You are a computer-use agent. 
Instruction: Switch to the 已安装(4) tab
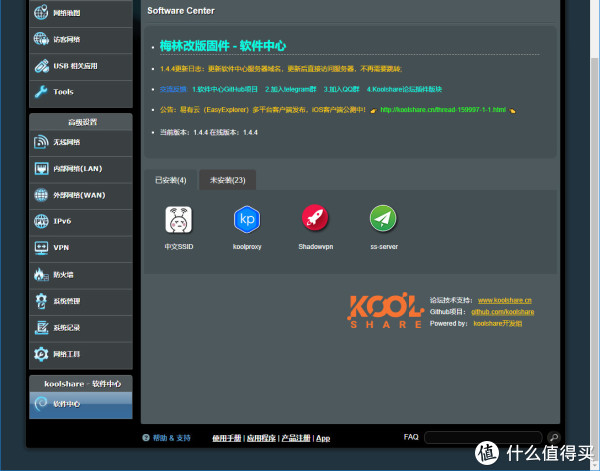tap(171, 180)
